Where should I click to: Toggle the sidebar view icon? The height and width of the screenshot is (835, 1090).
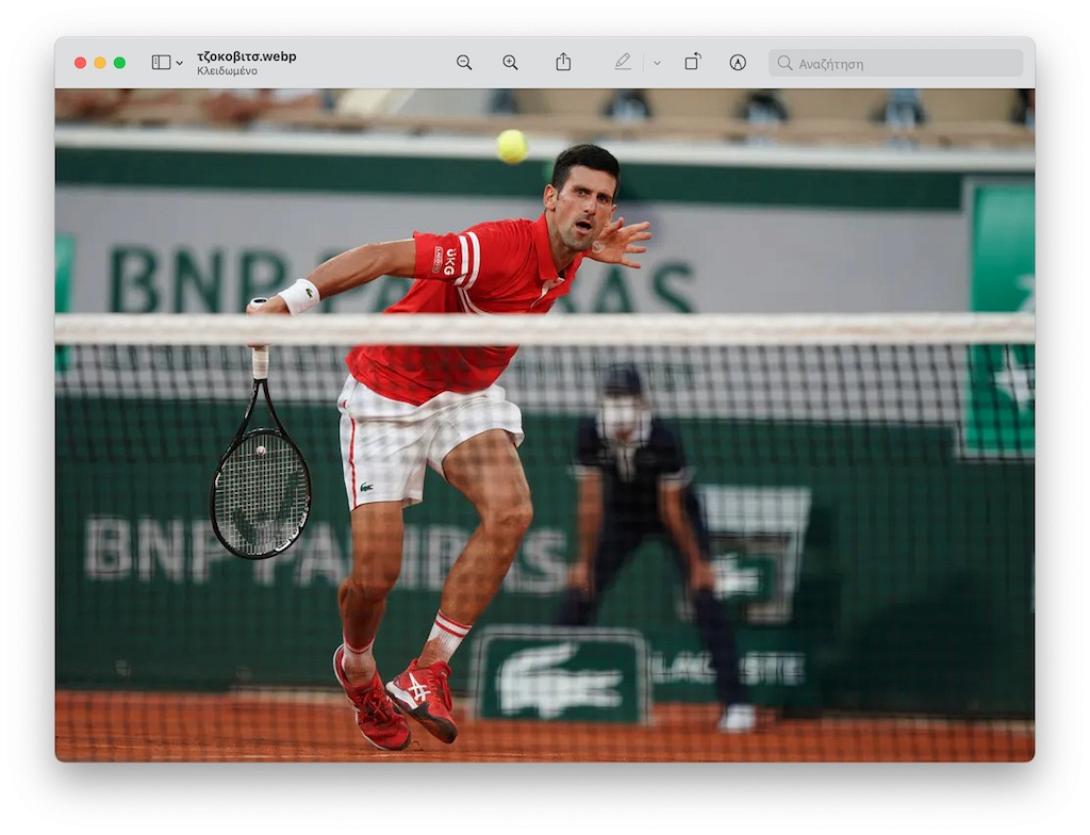coord(161,62)
